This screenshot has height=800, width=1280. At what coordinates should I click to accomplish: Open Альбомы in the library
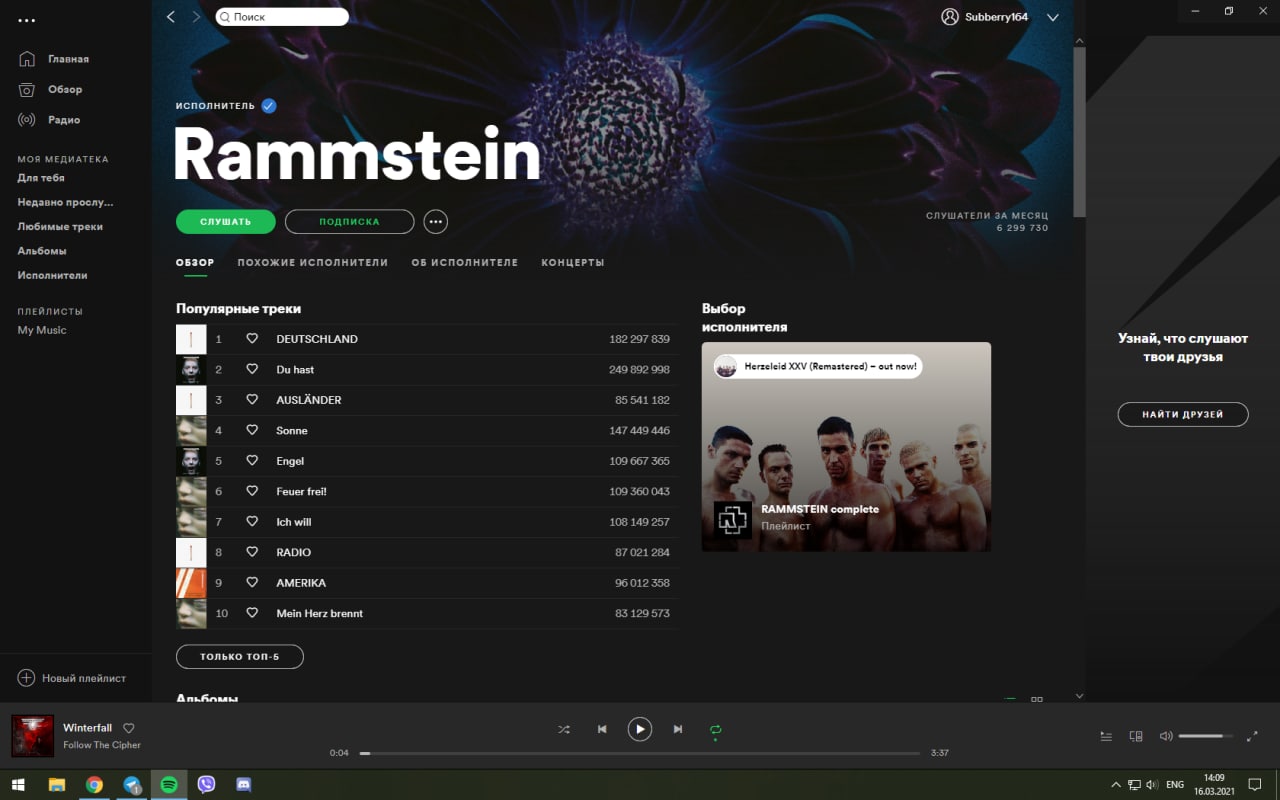click(42, 251)
